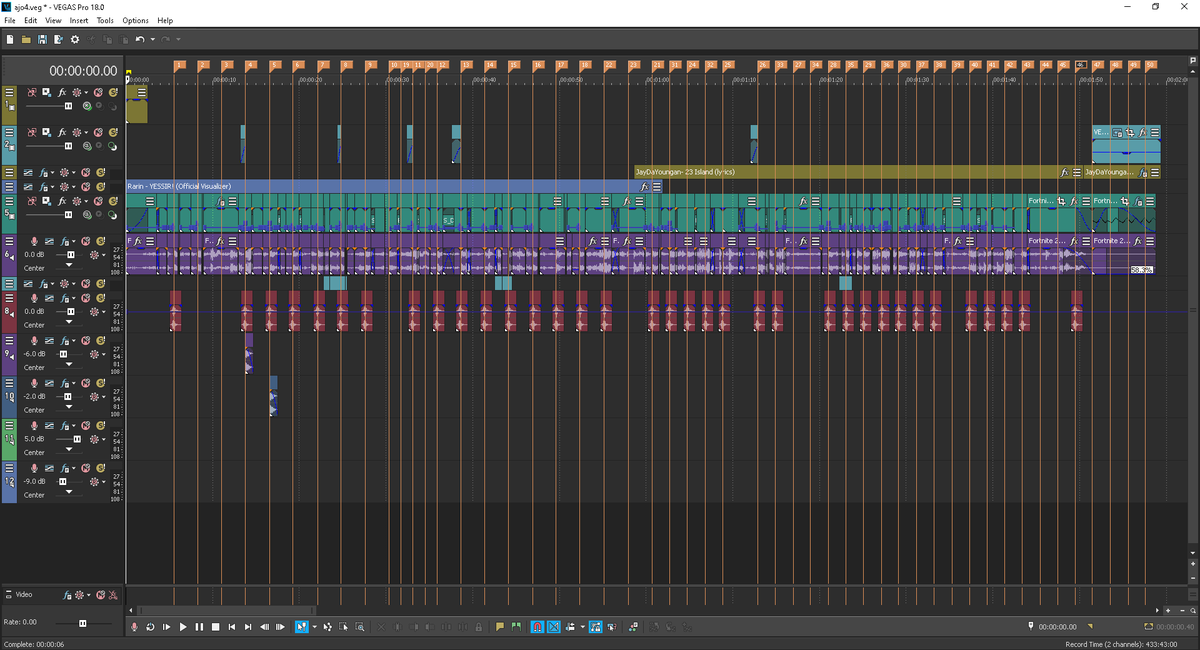
Task: Open the Insert menu
Action: (78, 20)
